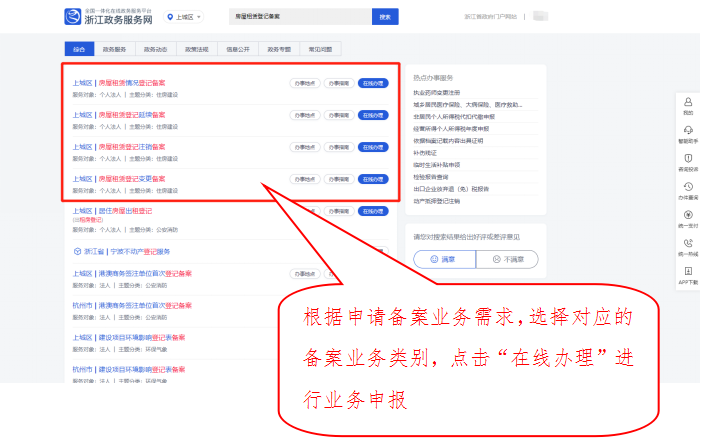701x438 pixels.
Task: Click 满意 feedback button
Action: (444, 259)
